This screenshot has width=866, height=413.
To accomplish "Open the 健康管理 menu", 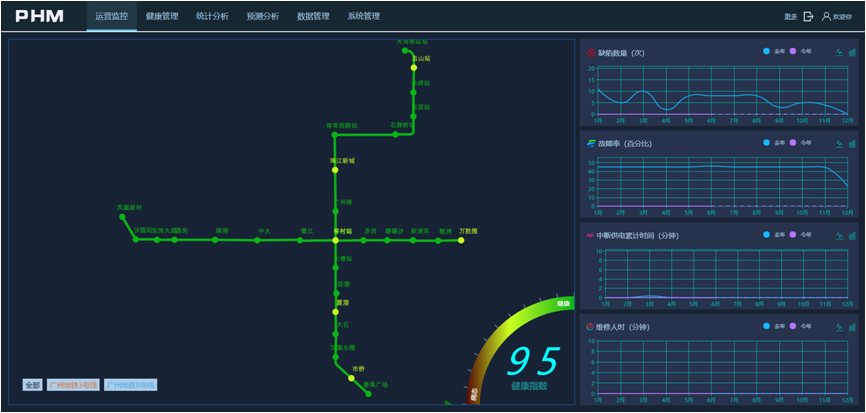I will [161, 16].
